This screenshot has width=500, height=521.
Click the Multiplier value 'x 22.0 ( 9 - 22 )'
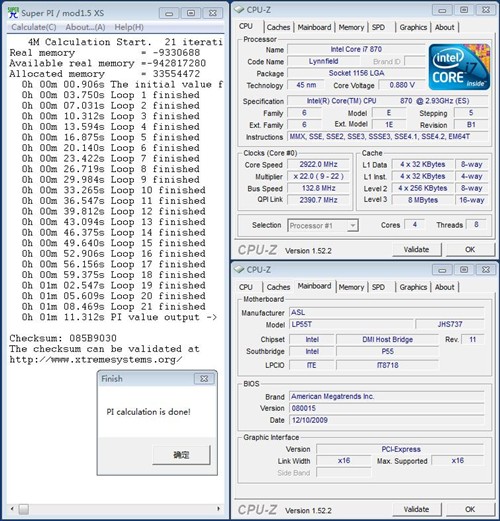tap(318, 176)
